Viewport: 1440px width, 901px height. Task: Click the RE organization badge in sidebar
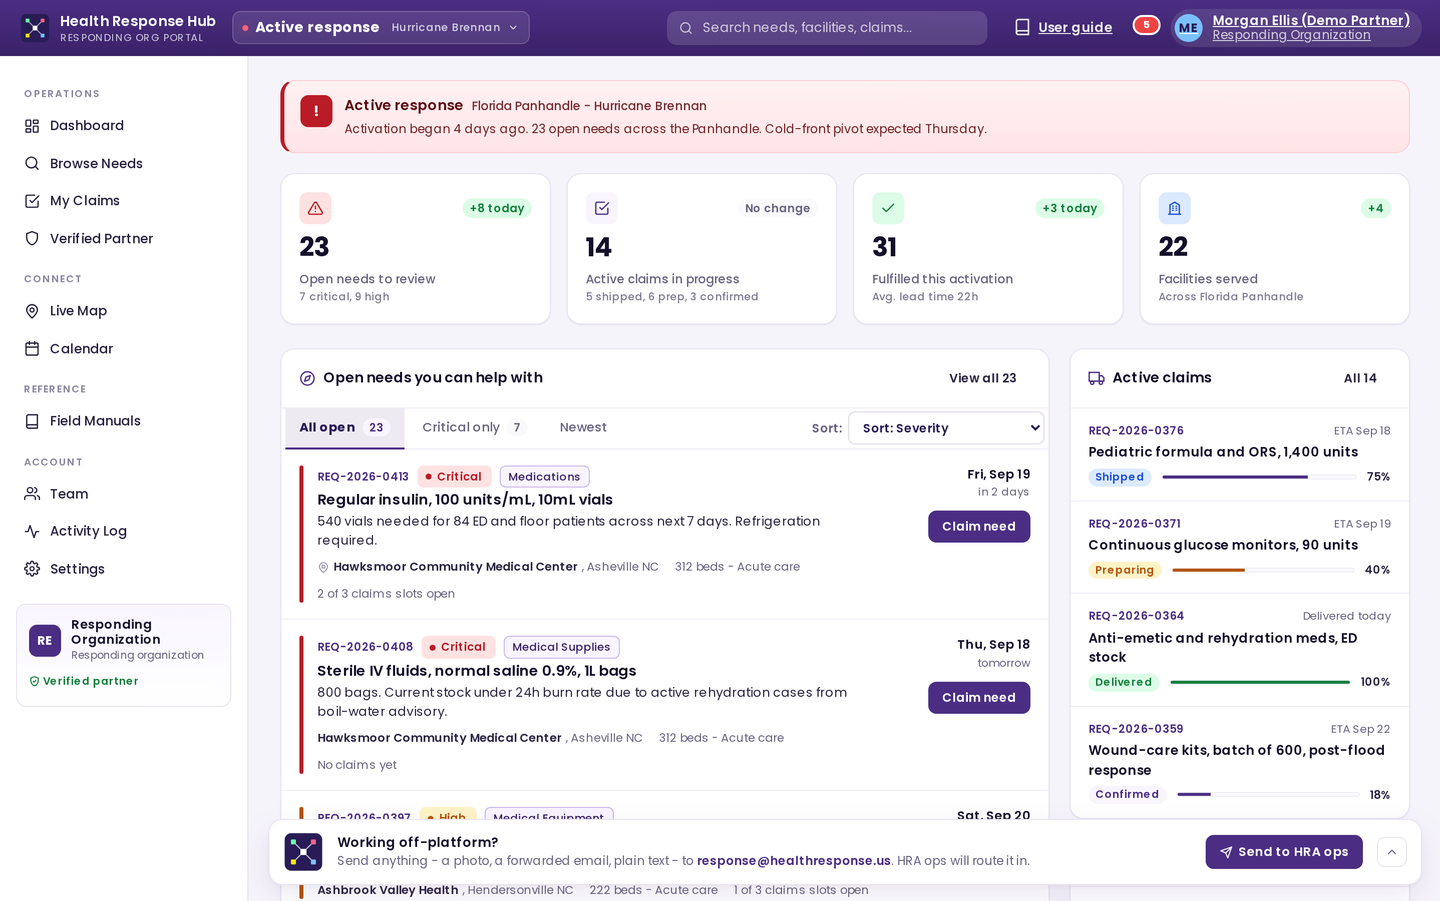pyautogui.click(x=45, y=640)
